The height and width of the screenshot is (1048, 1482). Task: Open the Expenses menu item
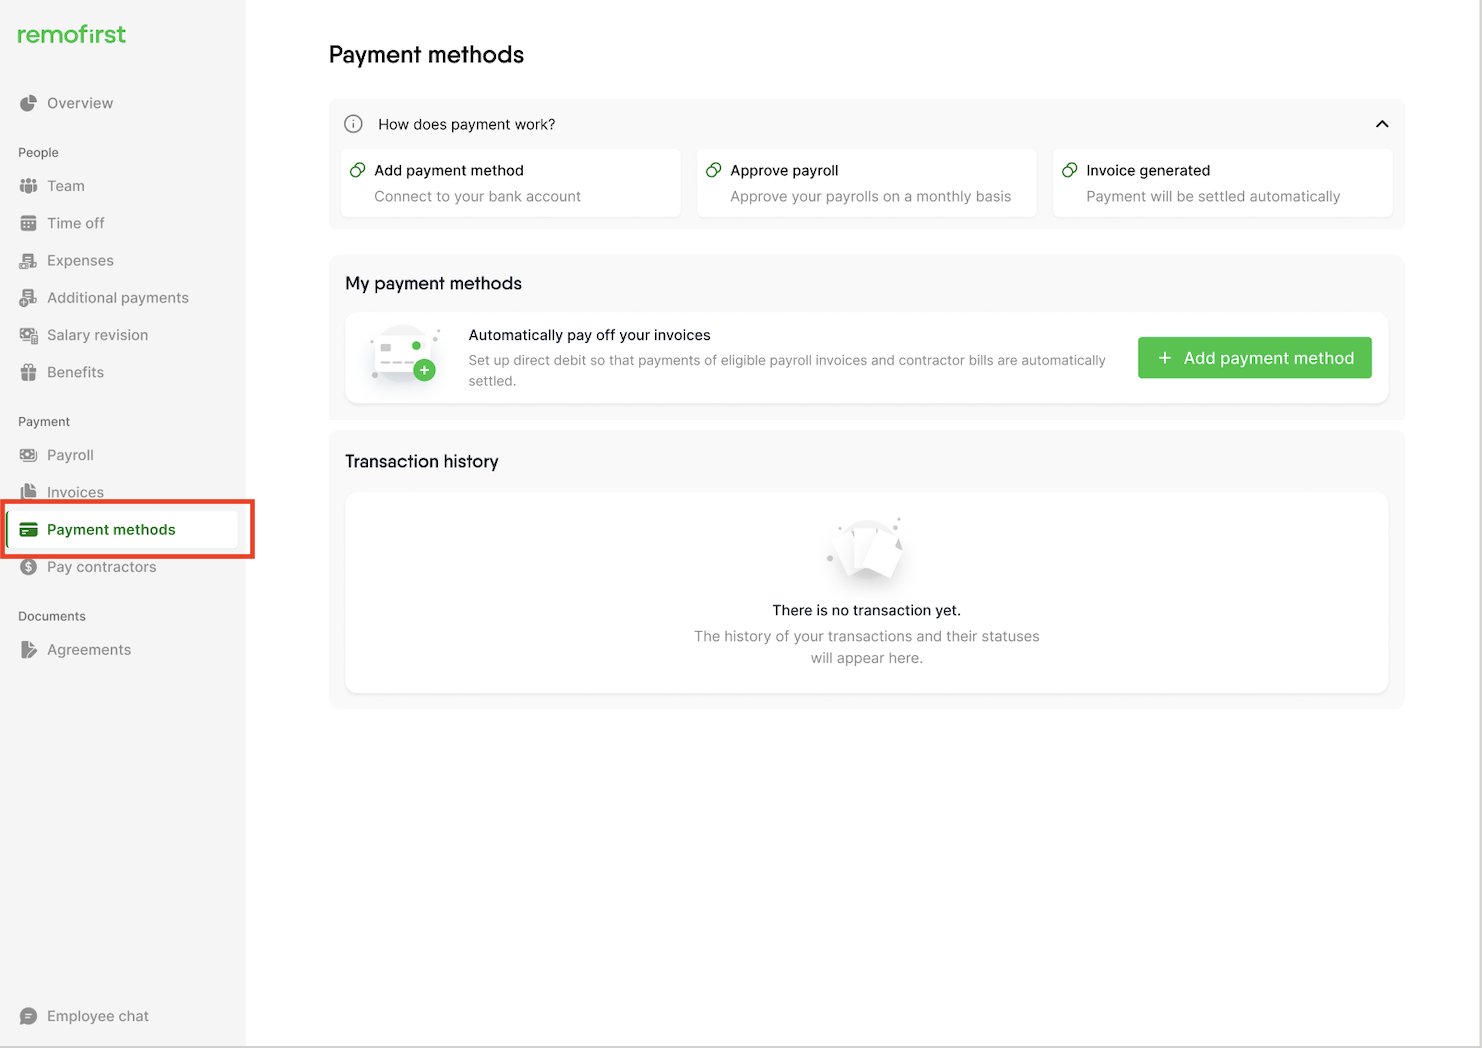(80, 261)
